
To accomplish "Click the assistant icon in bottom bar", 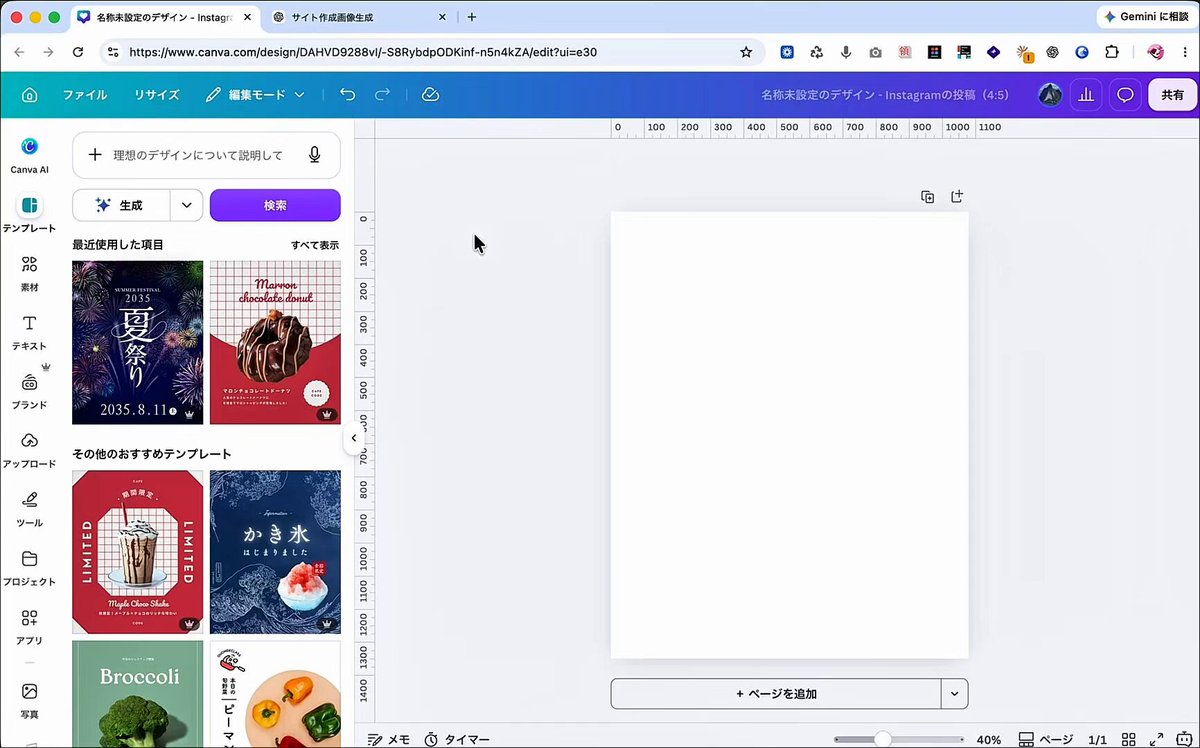I will (x=1185, y=739).
